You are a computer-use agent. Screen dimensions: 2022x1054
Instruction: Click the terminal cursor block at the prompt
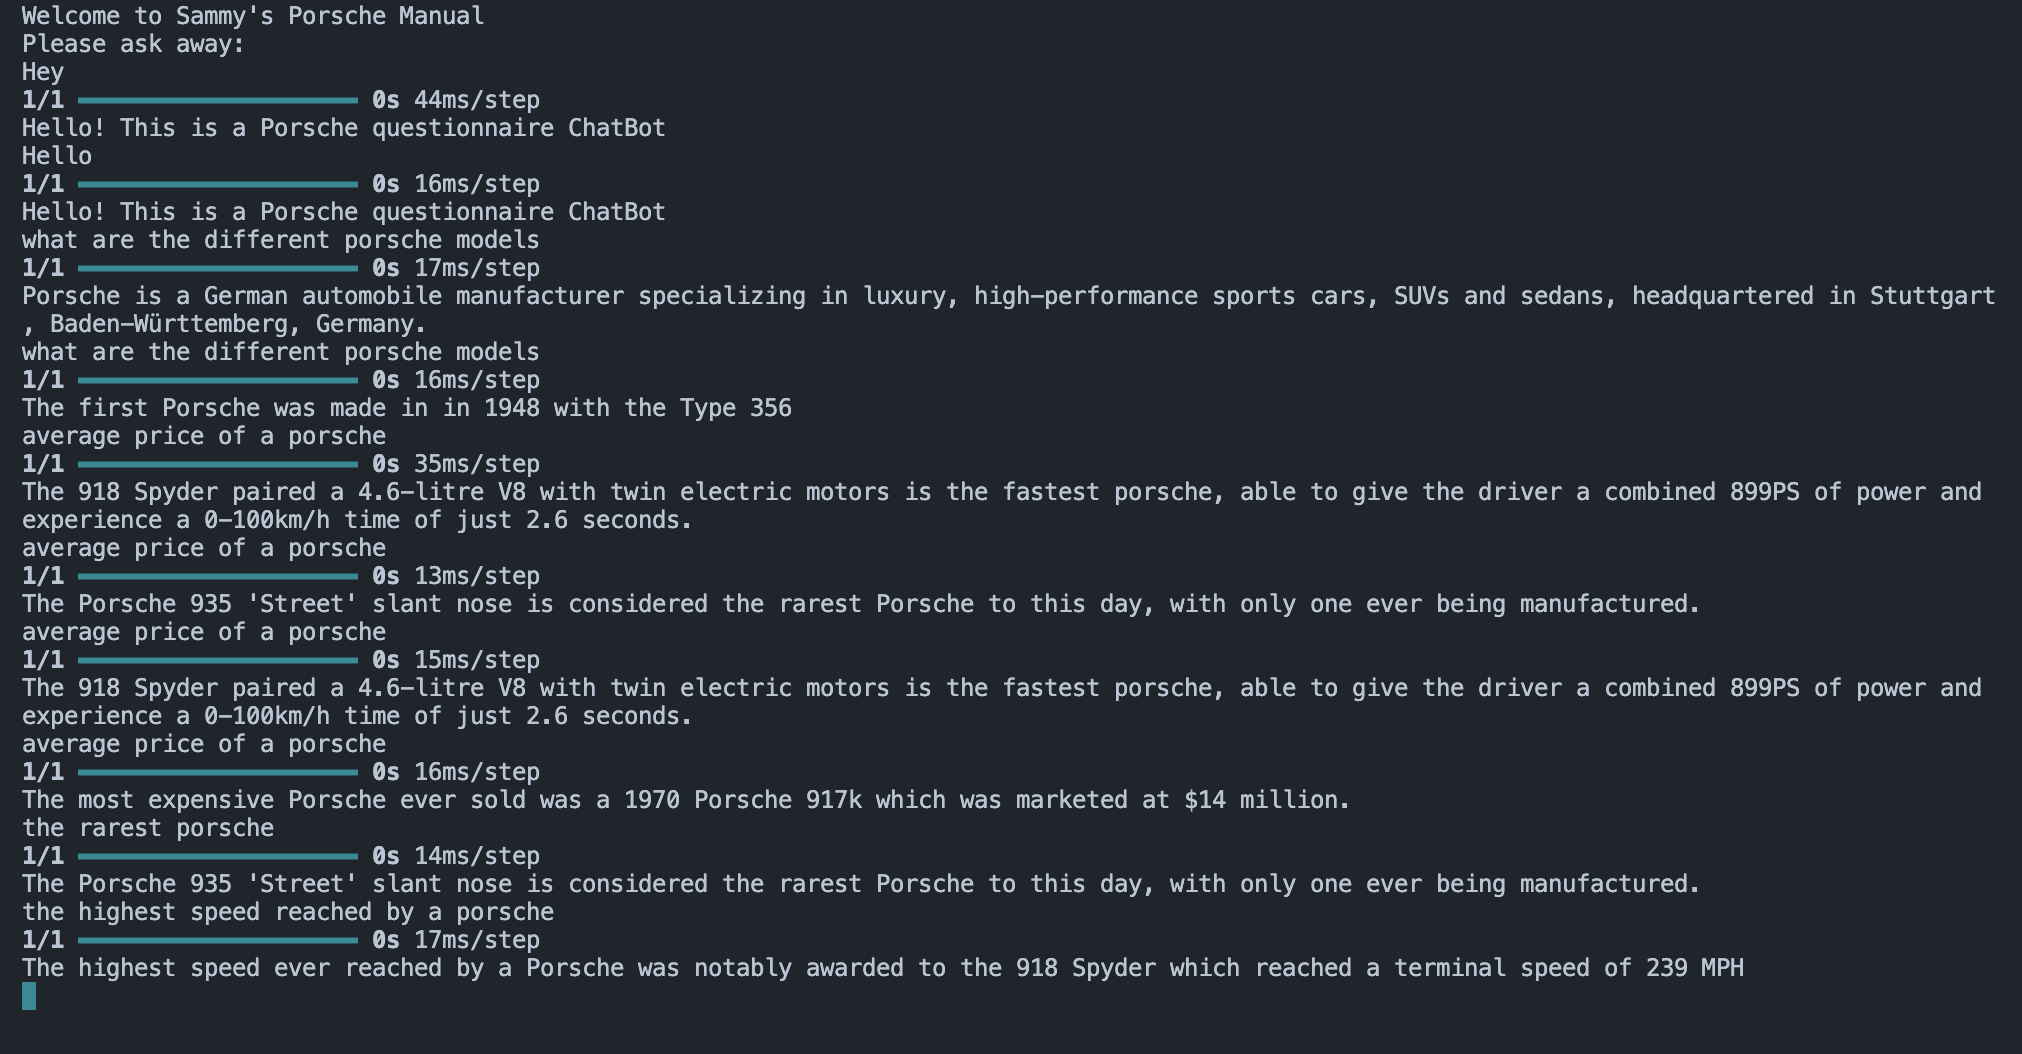click(x=29, y=996)
